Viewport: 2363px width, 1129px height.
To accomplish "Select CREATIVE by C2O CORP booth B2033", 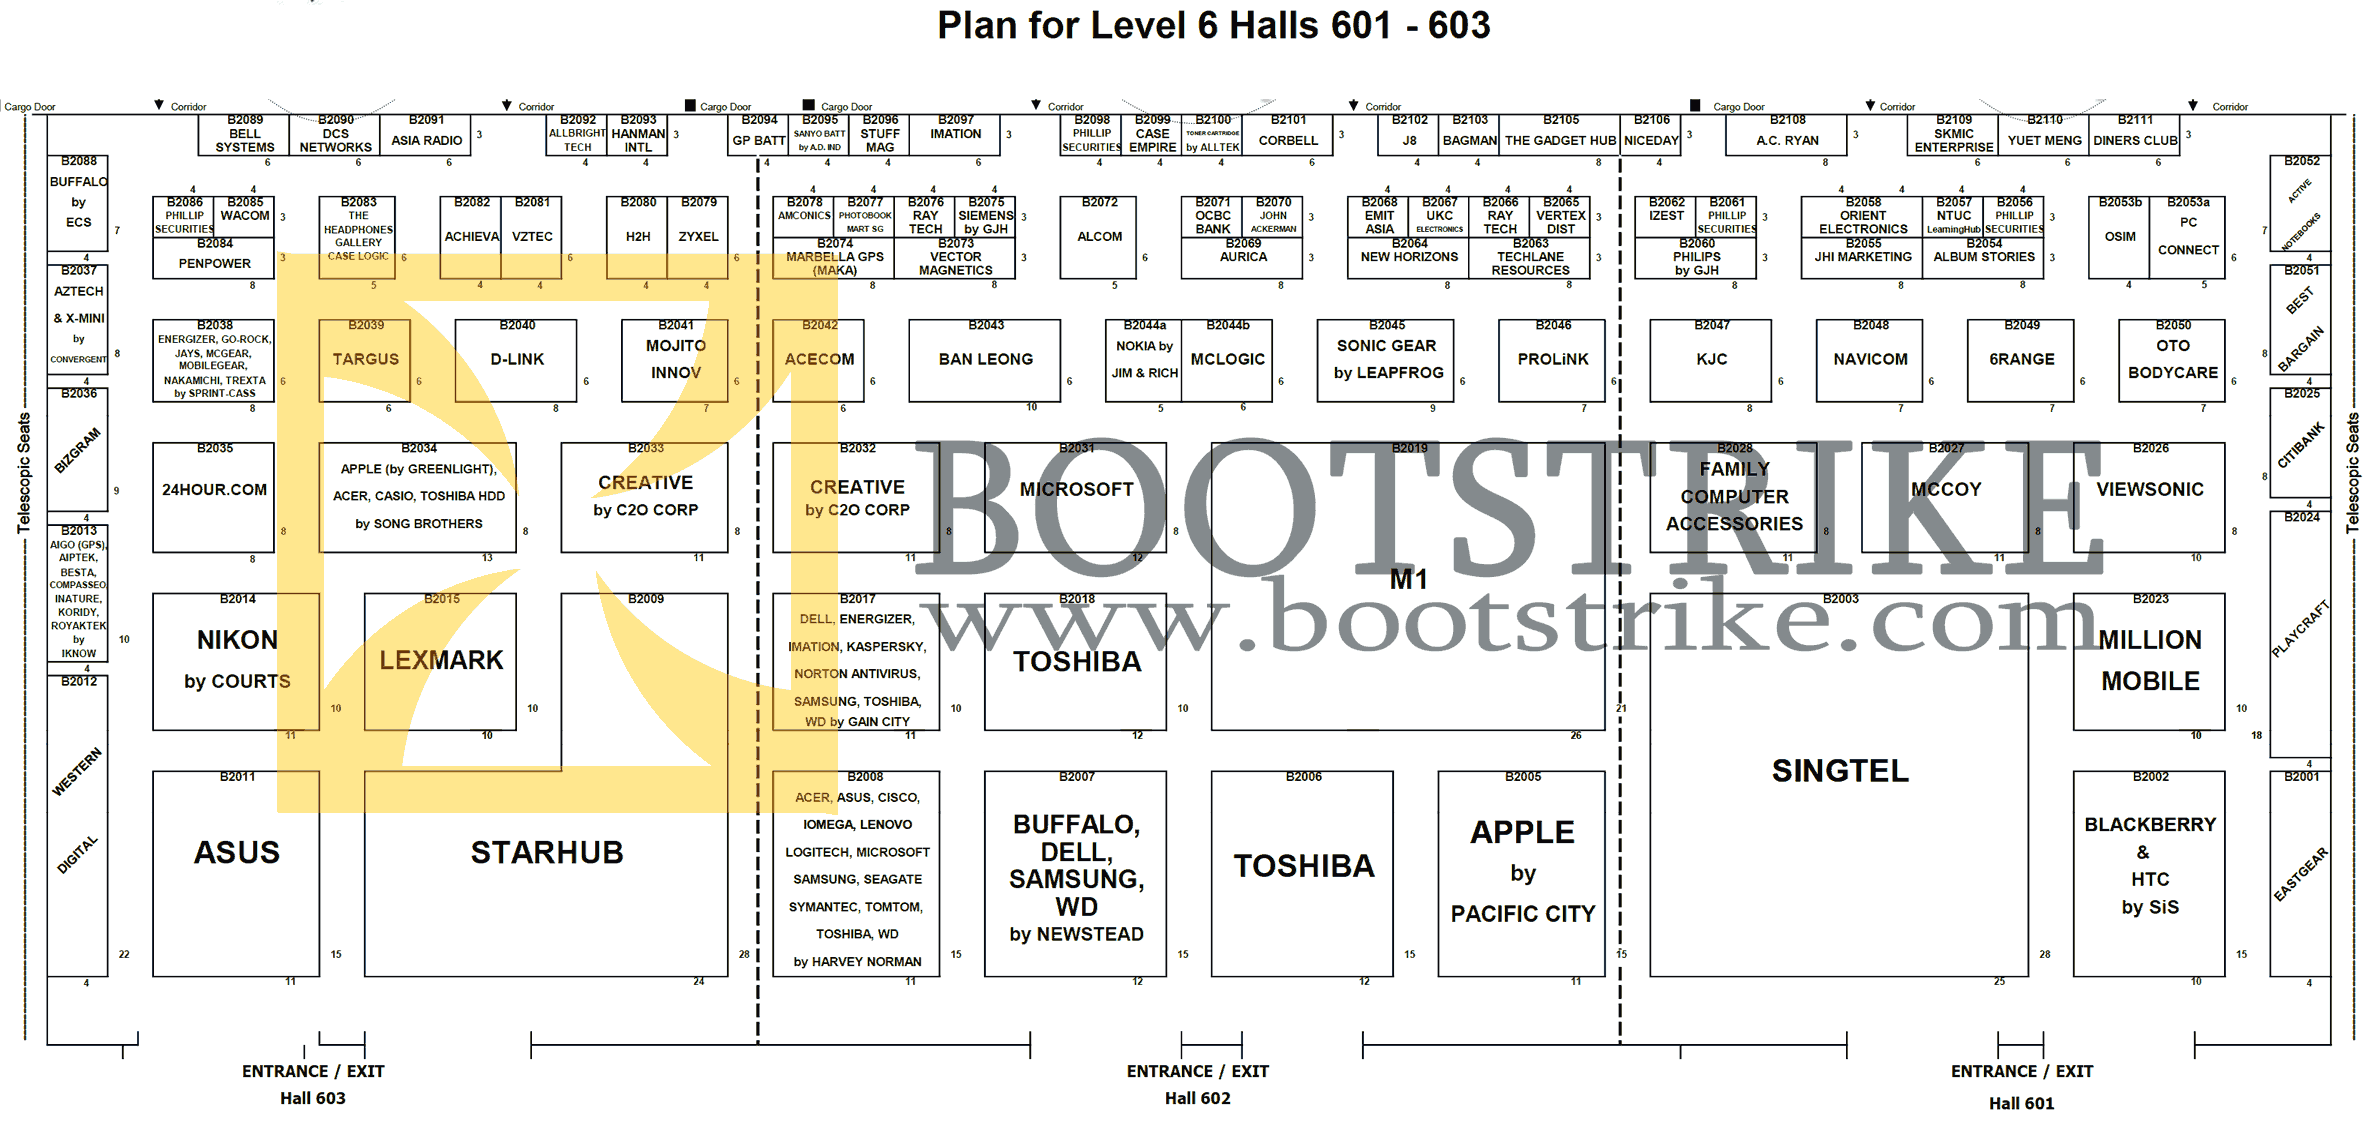I will (645, 497).
